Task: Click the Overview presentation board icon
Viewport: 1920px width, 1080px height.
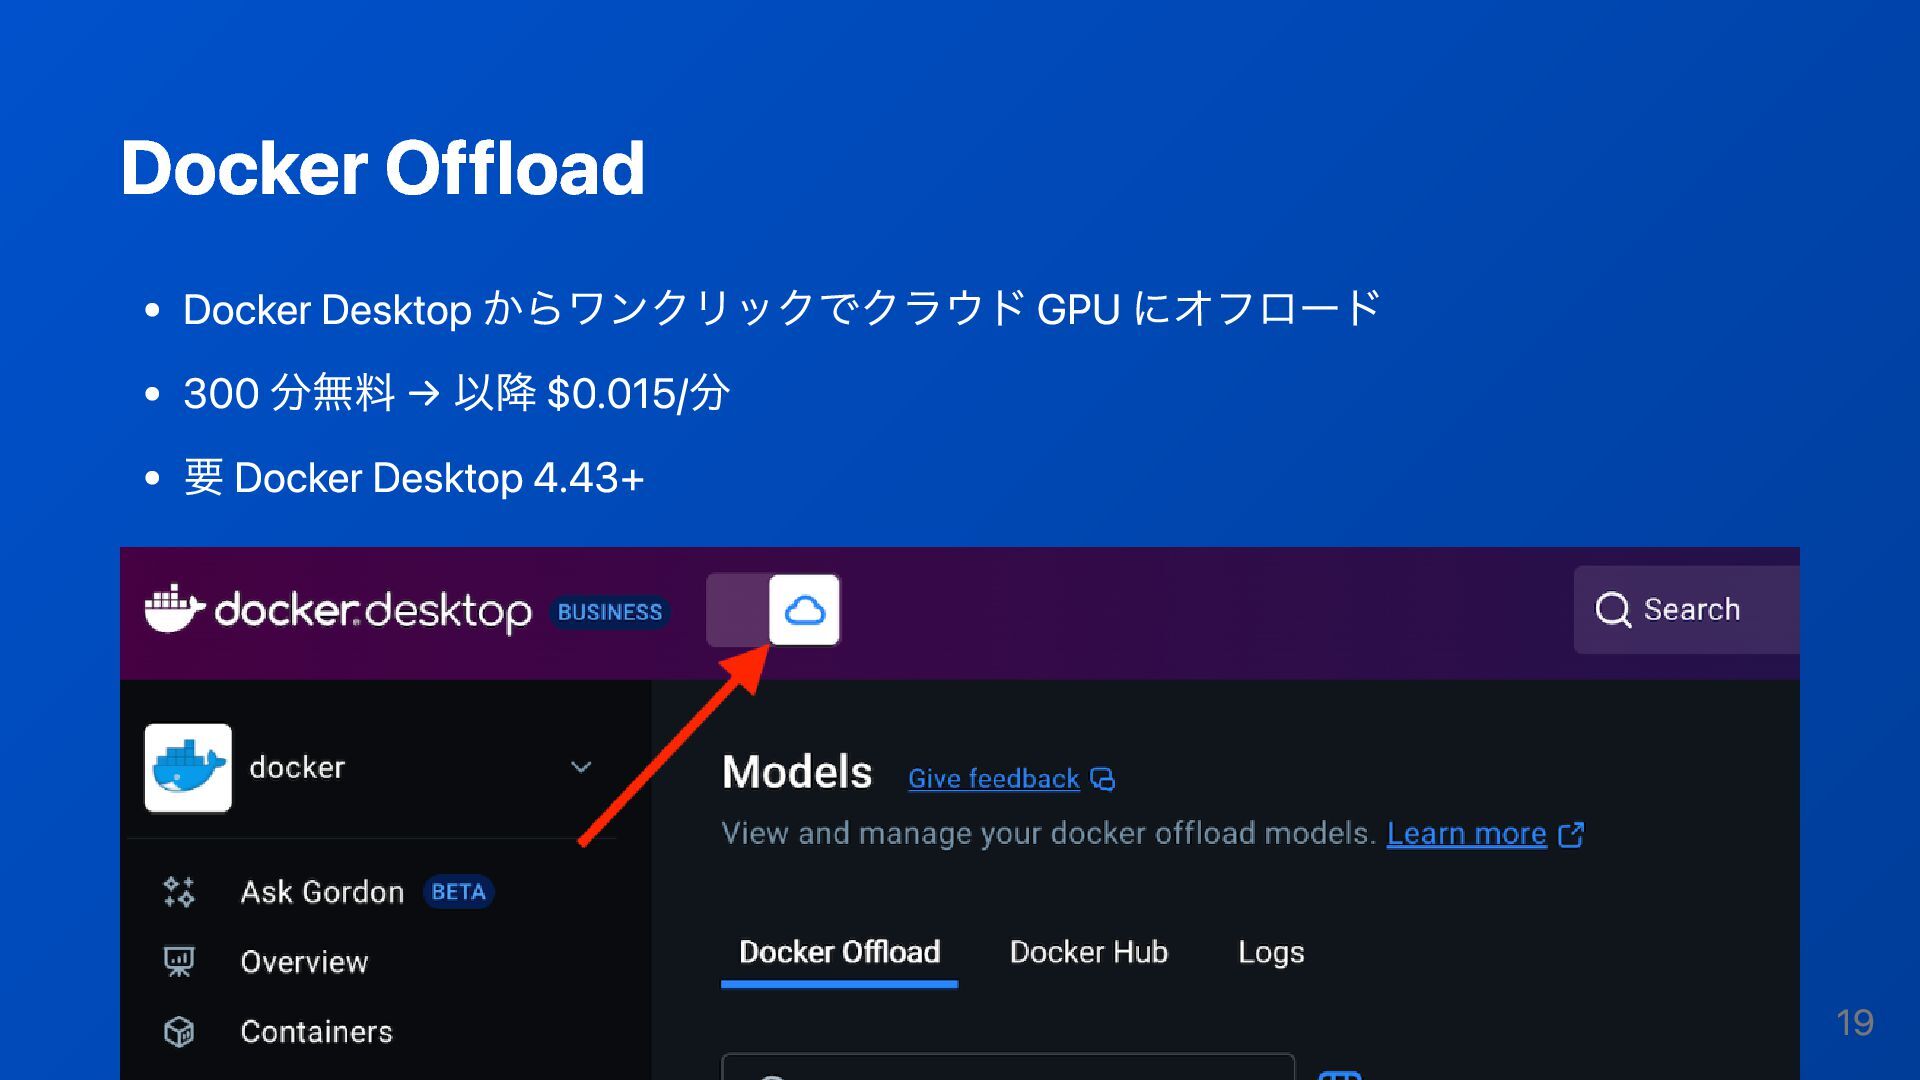Action: tap(179, 962)
